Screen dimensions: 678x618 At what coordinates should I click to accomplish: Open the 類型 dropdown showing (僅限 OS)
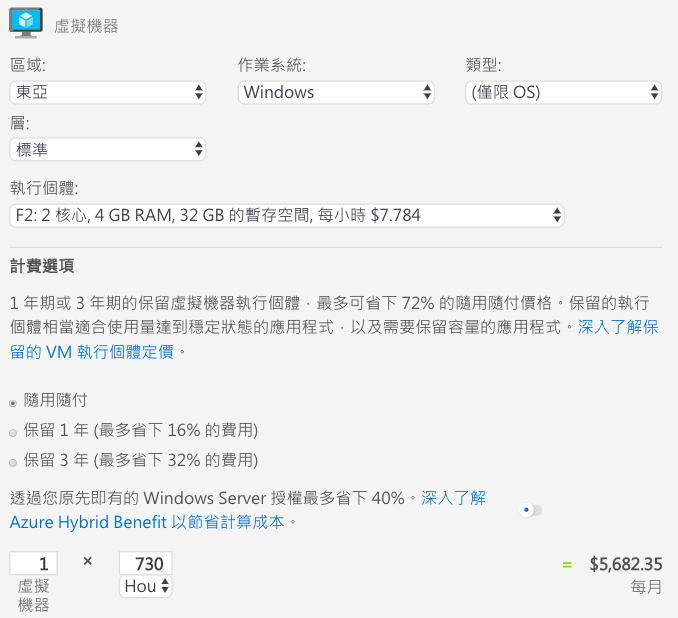tap(563, 92)
